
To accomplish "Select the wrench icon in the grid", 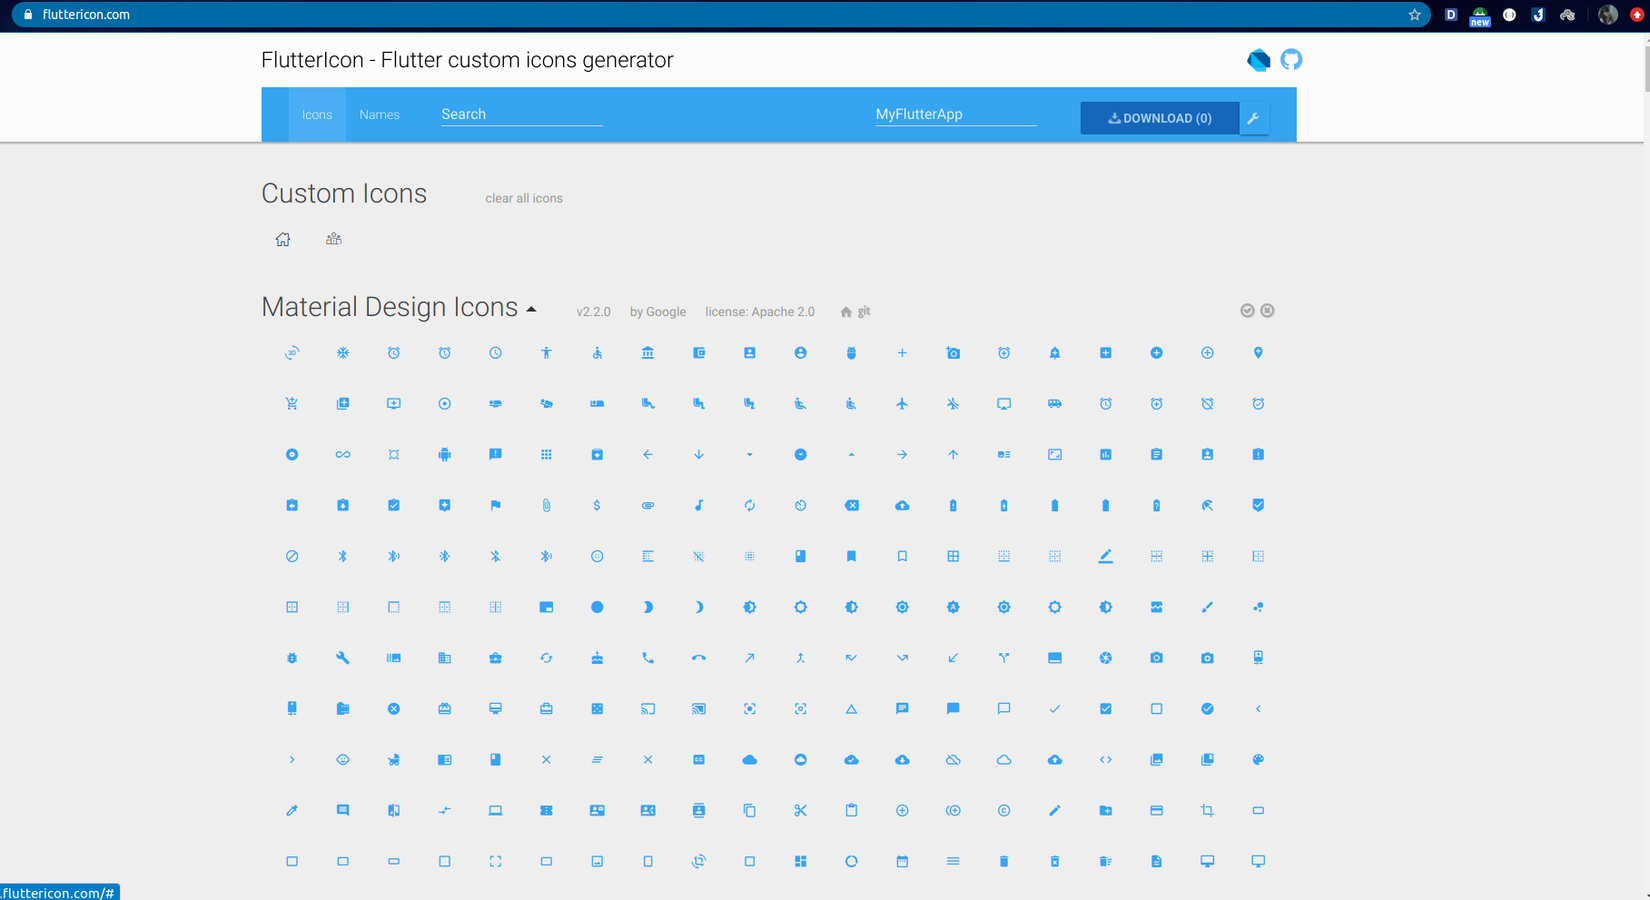I will 343,658.
